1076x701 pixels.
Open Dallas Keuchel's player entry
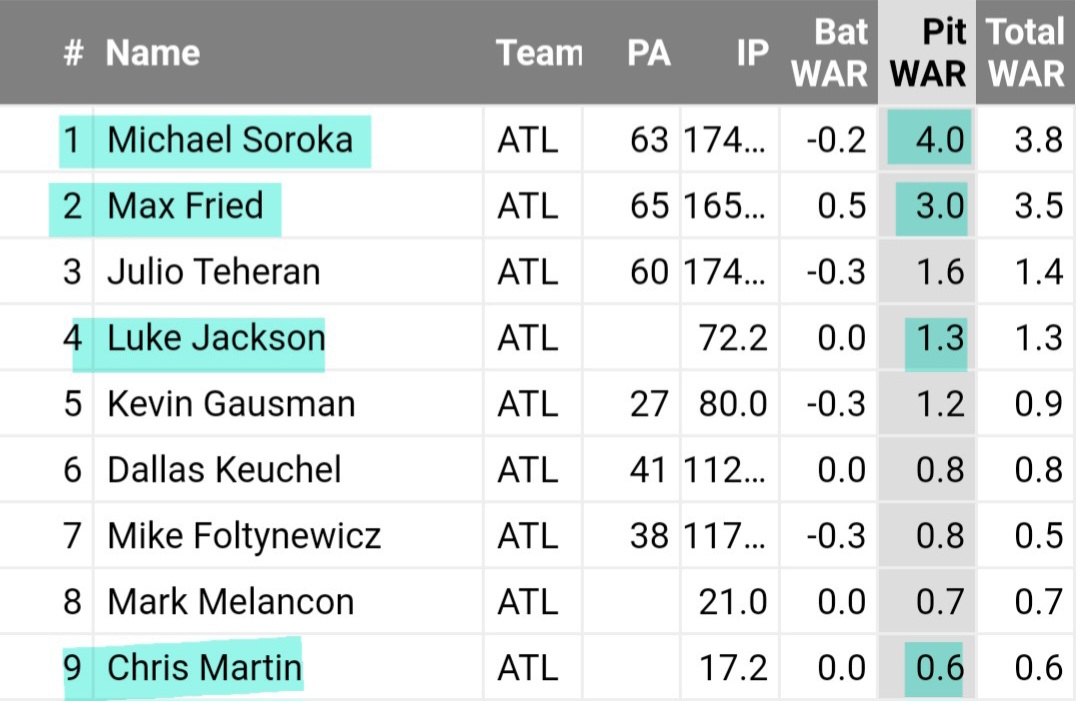click(224, 469)
